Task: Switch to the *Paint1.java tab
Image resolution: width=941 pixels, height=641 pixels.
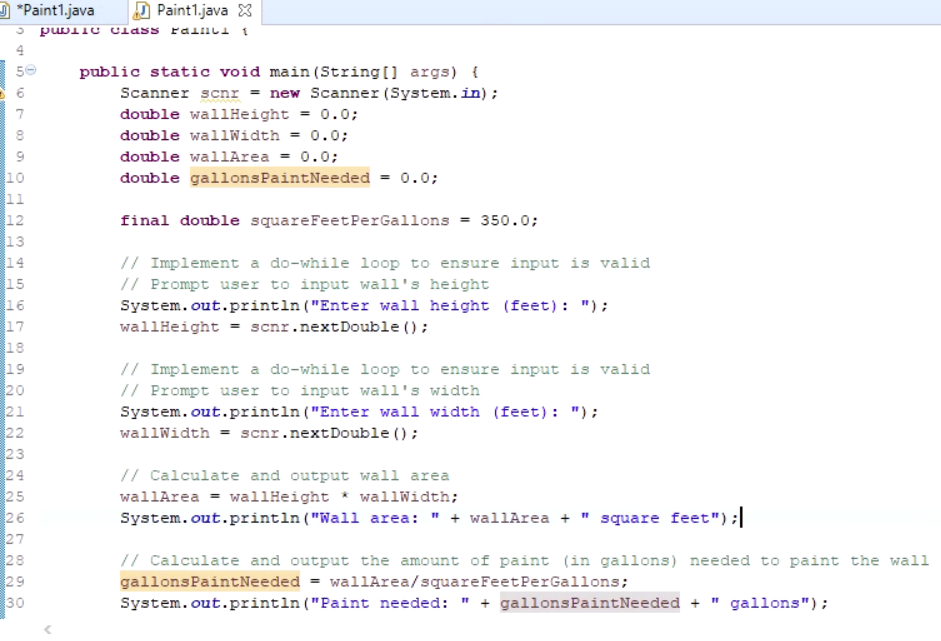Action: pyautogui.click(x=55, y=11)
